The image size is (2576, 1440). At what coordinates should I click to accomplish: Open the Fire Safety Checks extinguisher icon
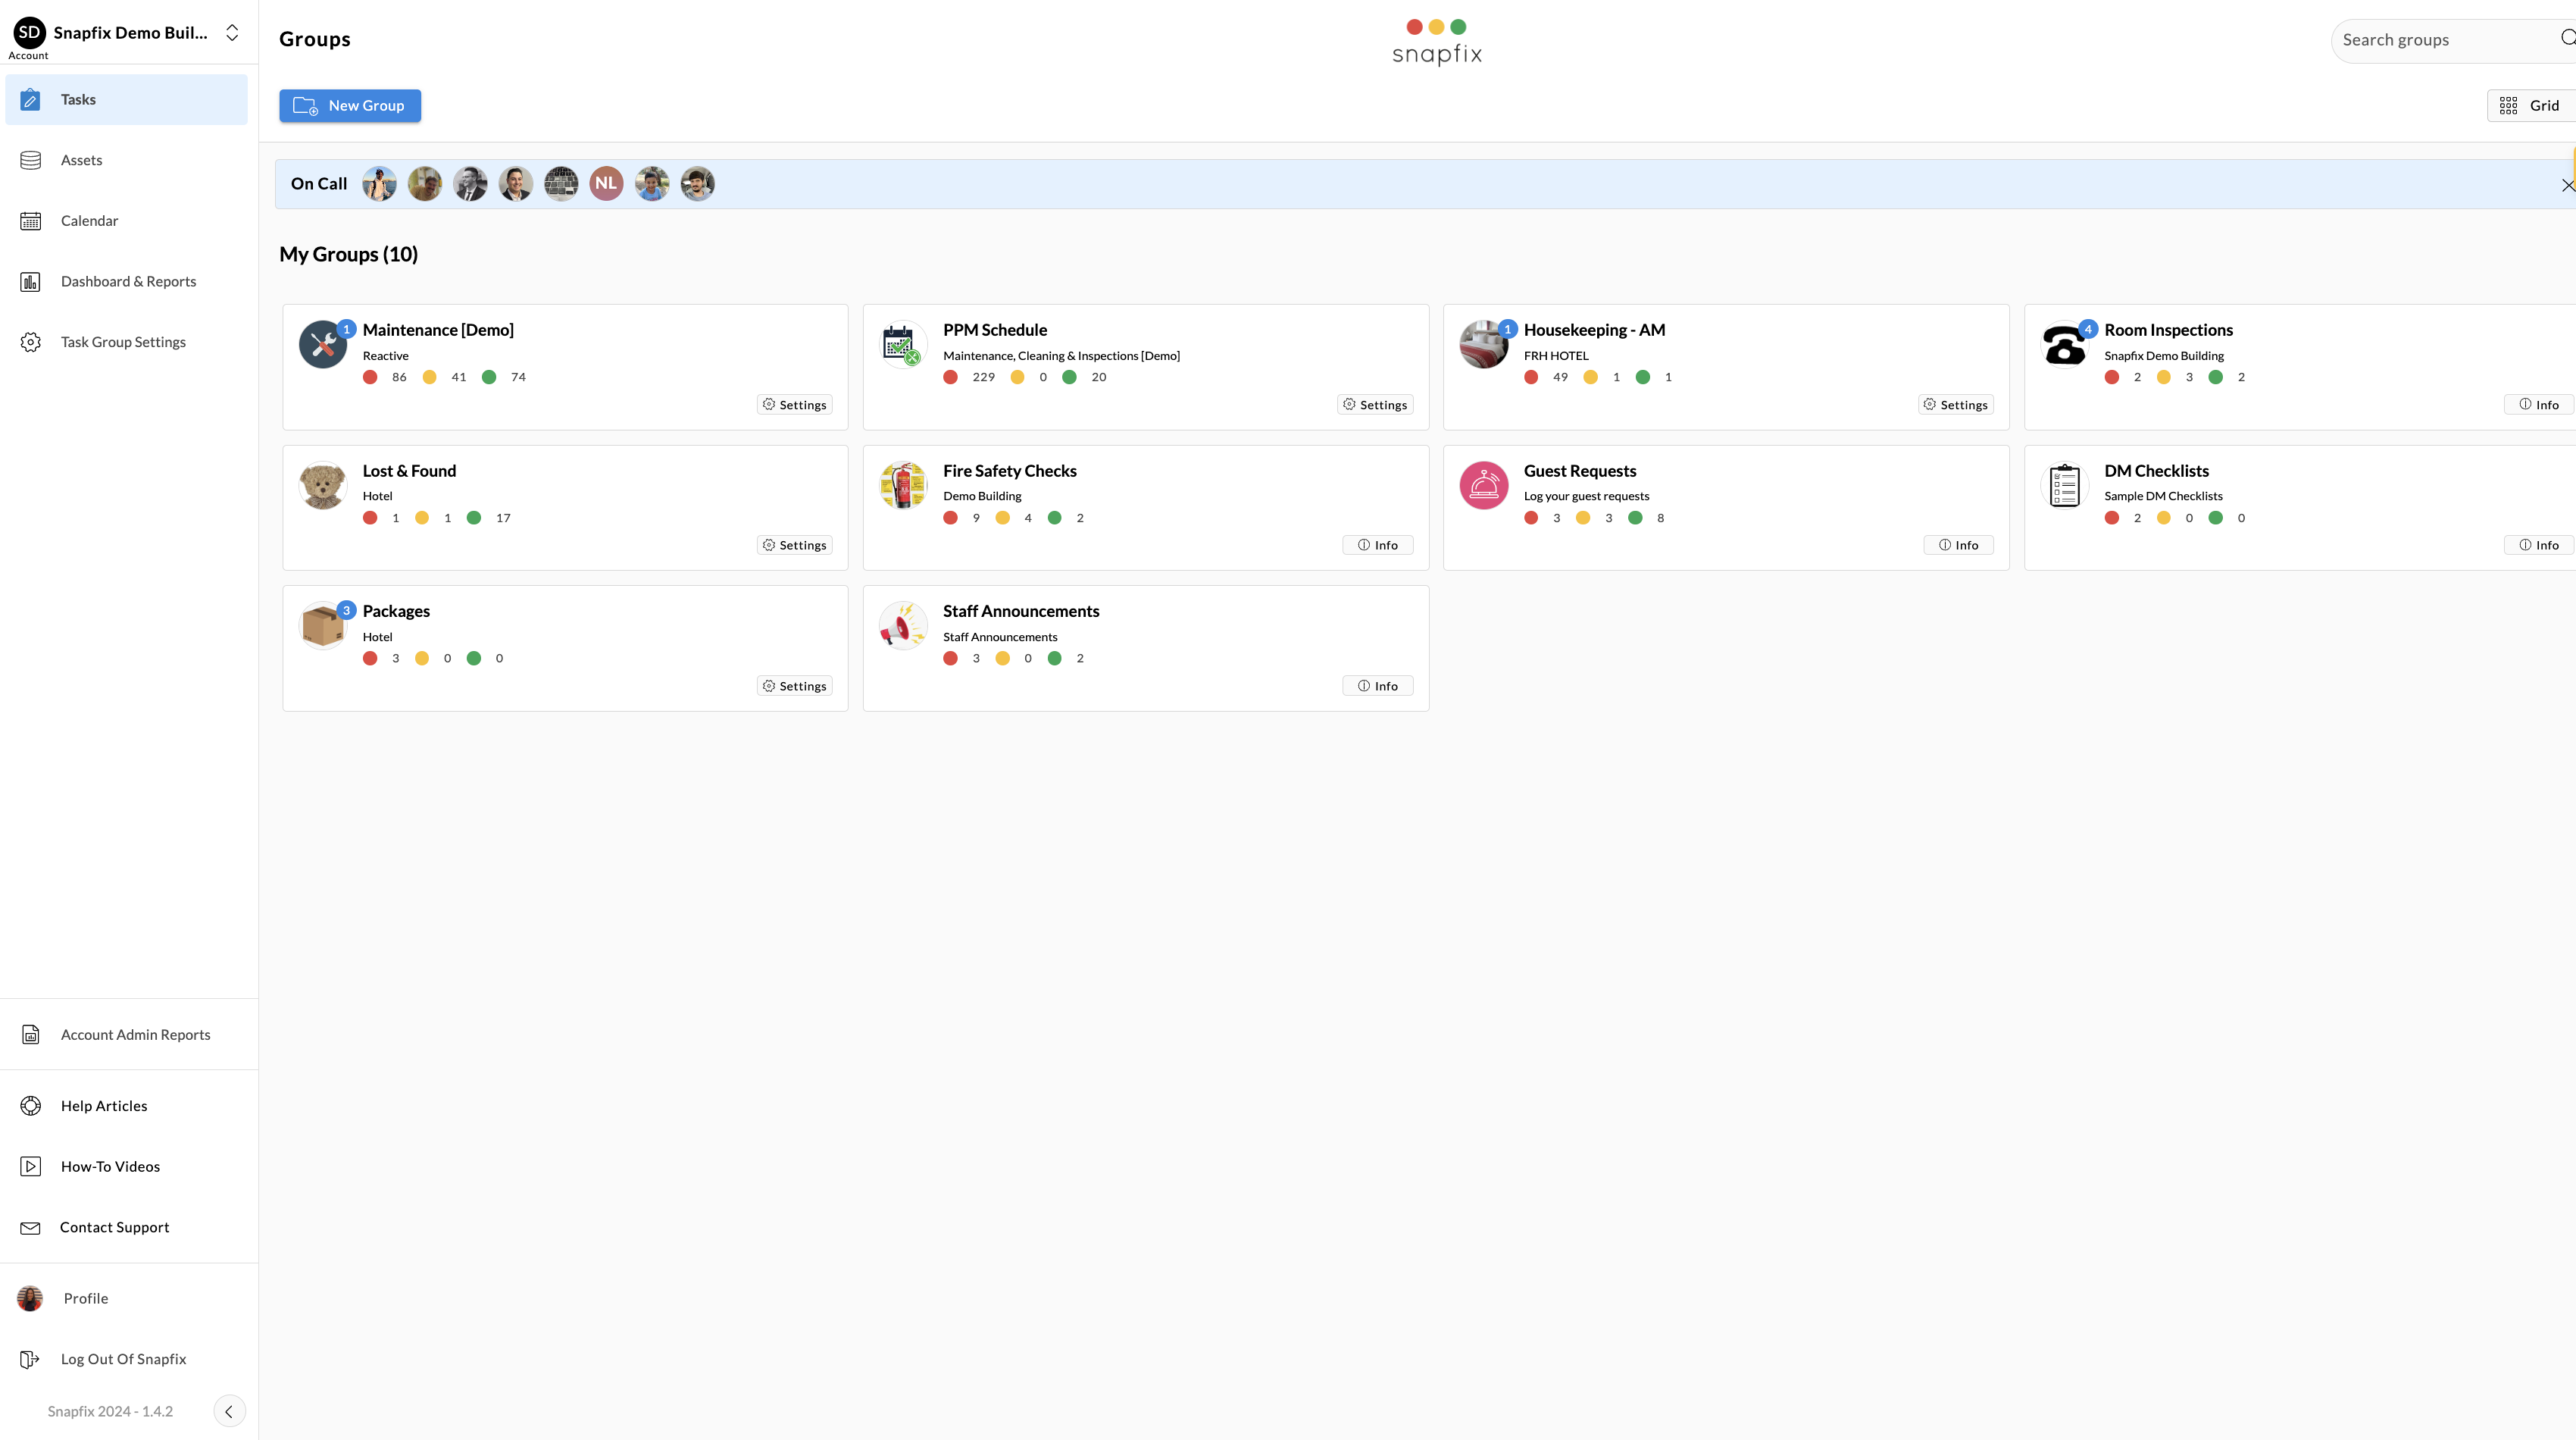click(x=902, y=486)
